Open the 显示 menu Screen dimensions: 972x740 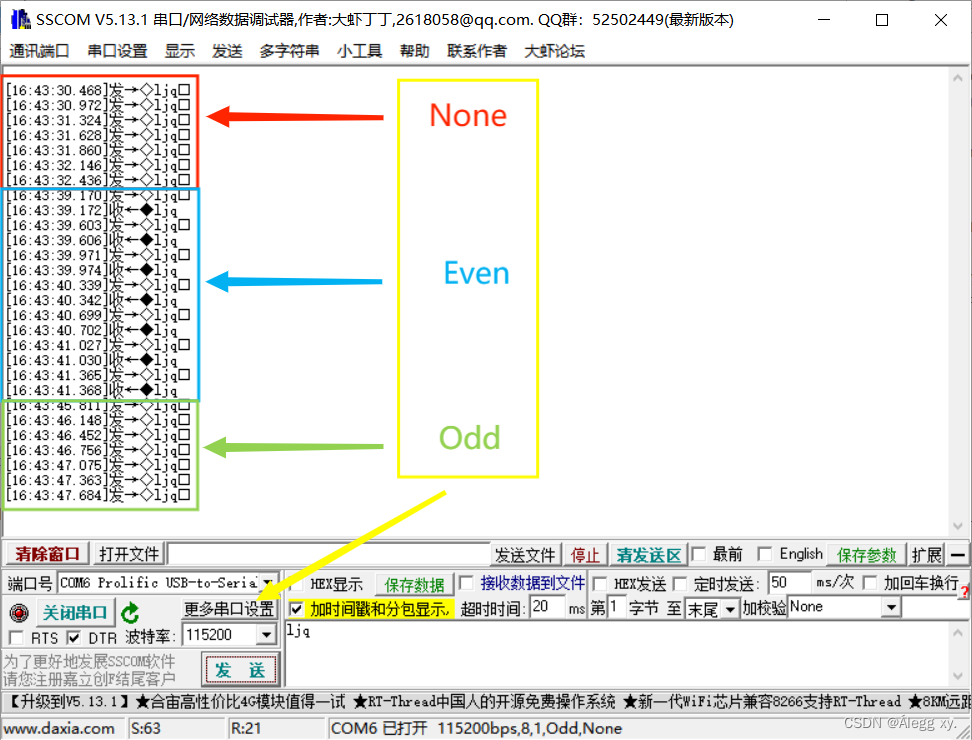(x=180, y=51)
